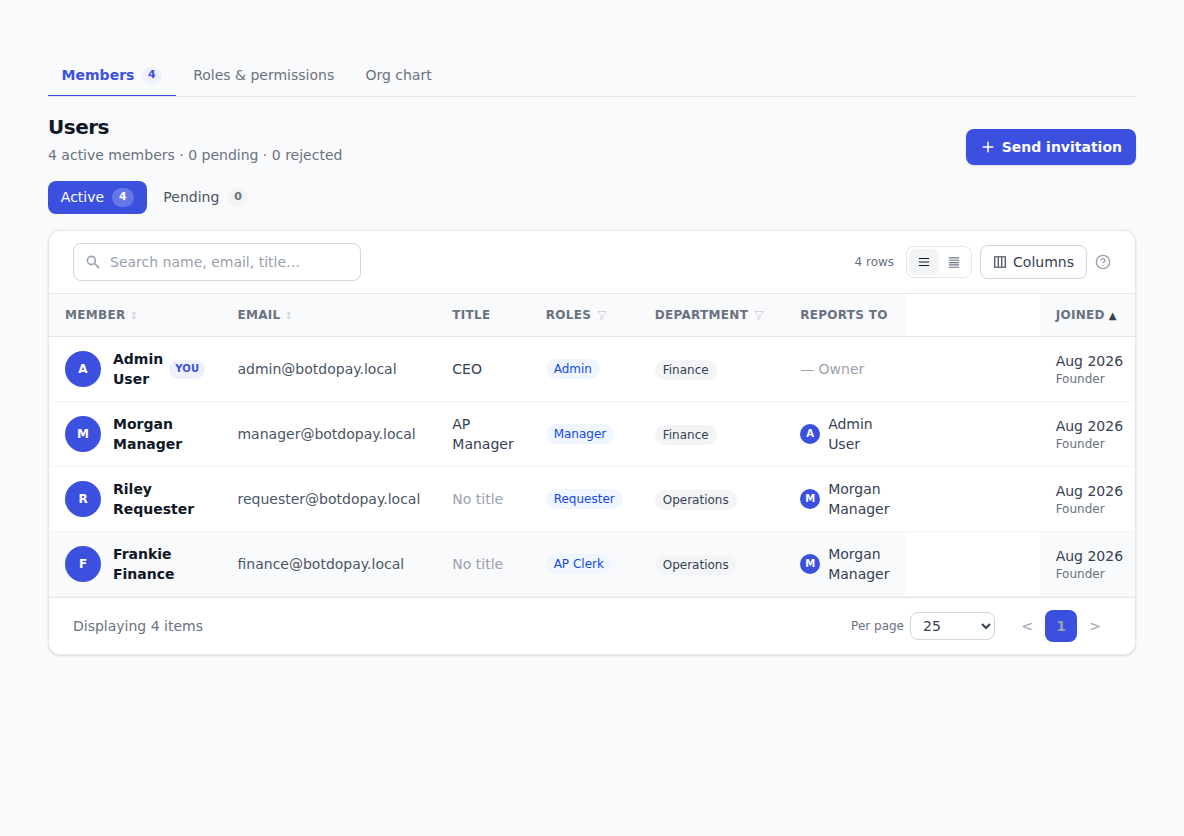Switch to compact row density view
Viewport: 1184px width, 836px height.
[954, 262]
